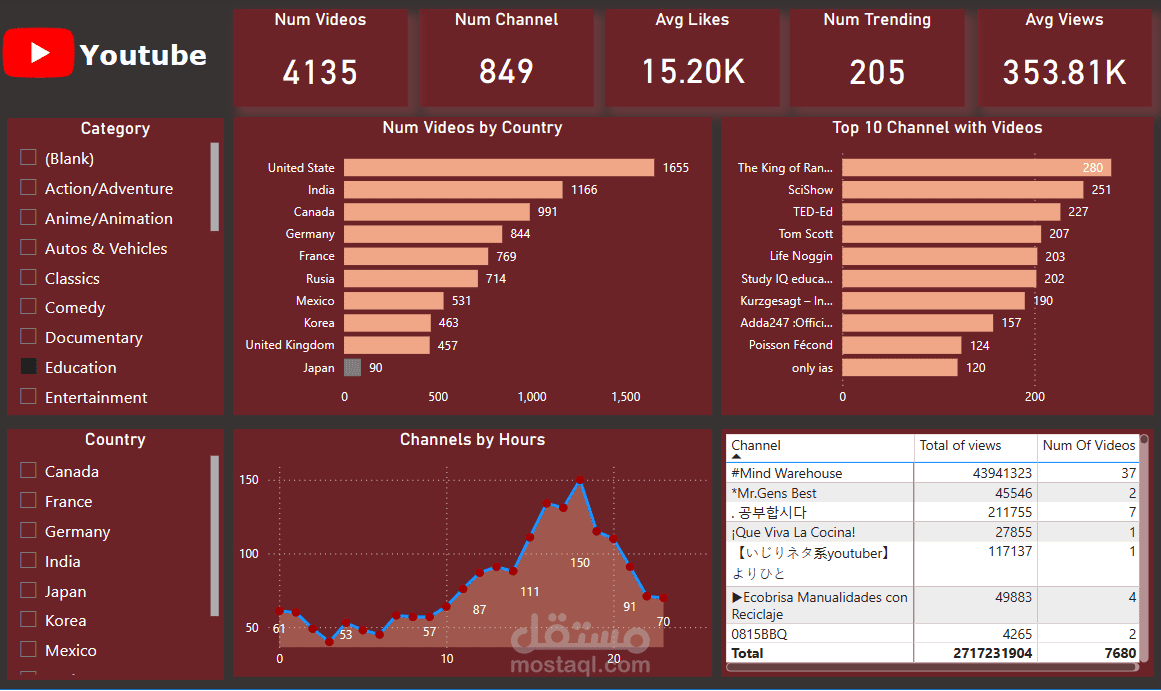Viewport: 1161px width, 691px height.
Task: Check the Japan country box
Action: (28, 590)
